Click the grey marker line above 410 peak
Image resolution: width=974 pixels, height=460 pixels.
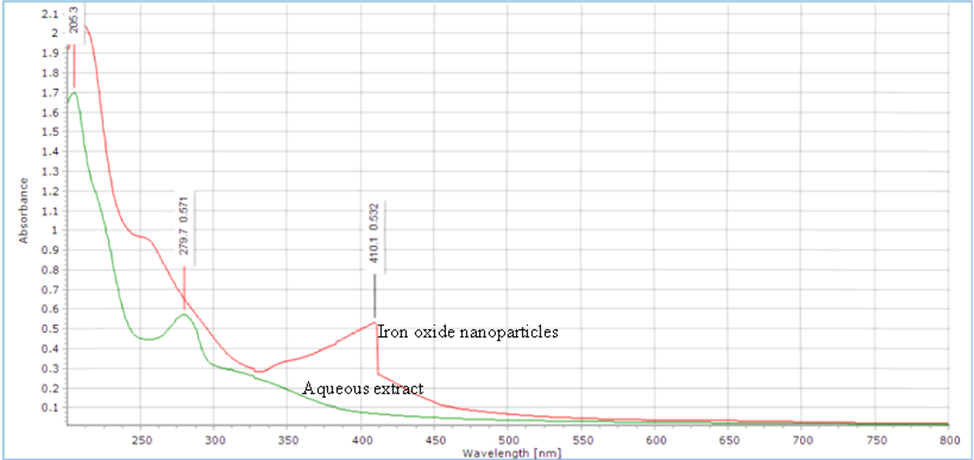(x=376, y=296)
